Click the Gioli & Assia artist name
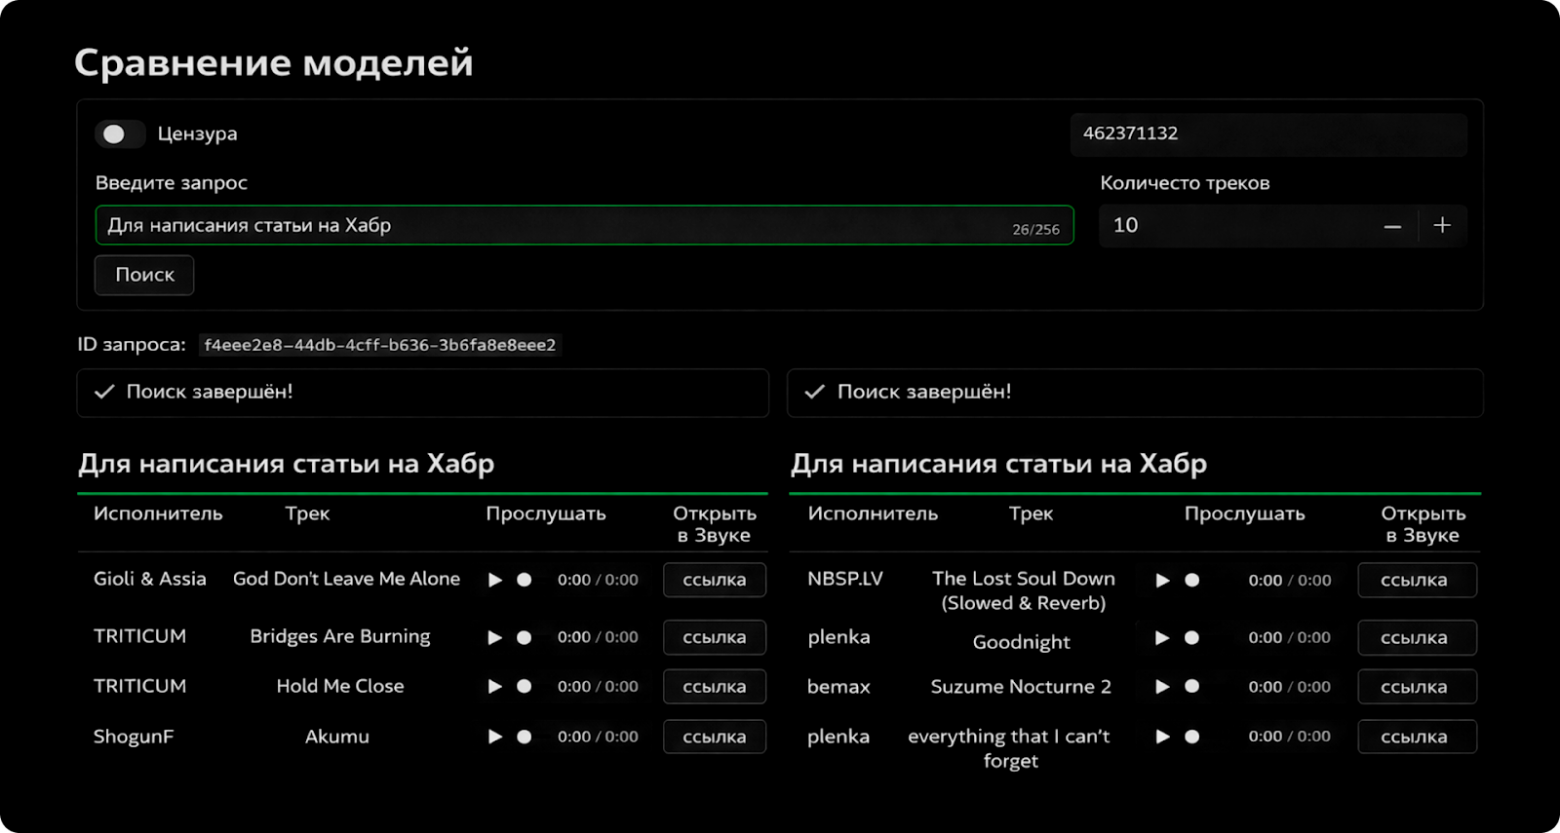 tap(150, 579)
